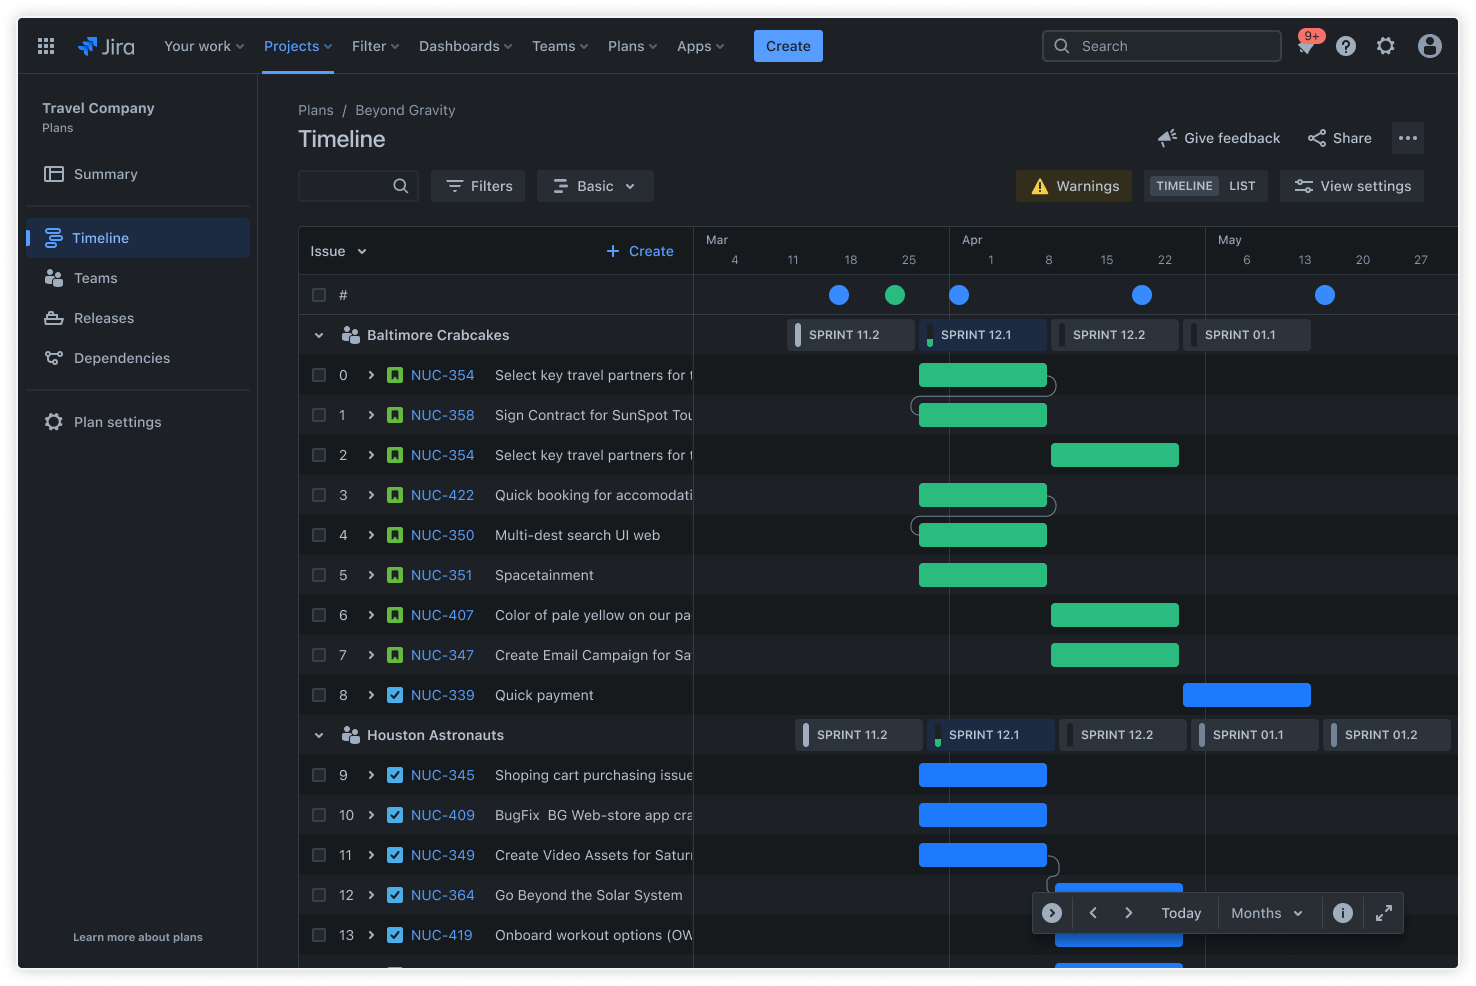Click the Give feedback megaphone icon

1167,138
